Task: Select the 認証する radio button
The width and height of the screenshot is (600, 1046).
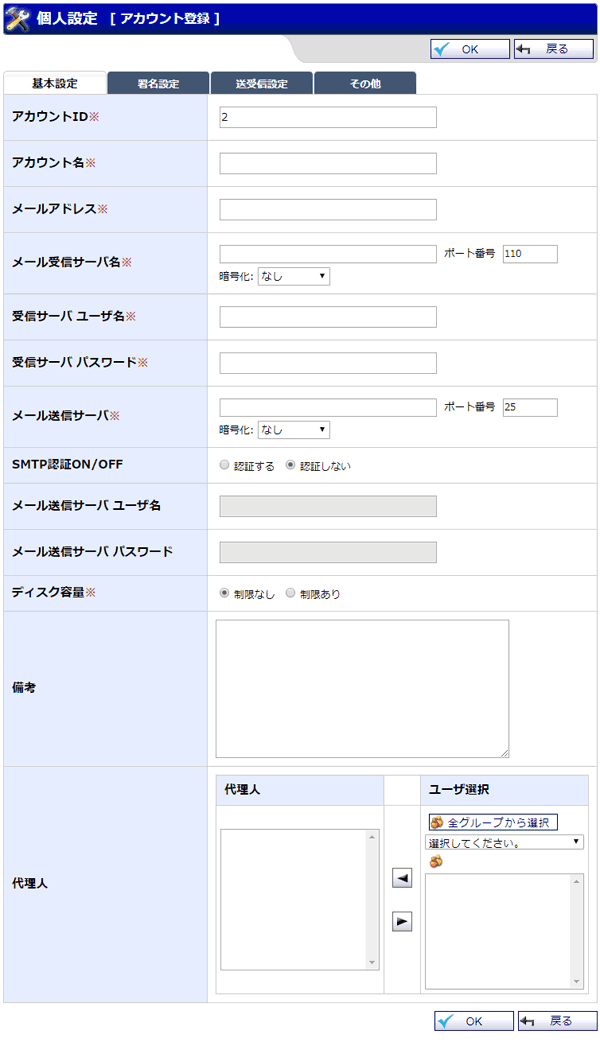Action: pos(224,465)
